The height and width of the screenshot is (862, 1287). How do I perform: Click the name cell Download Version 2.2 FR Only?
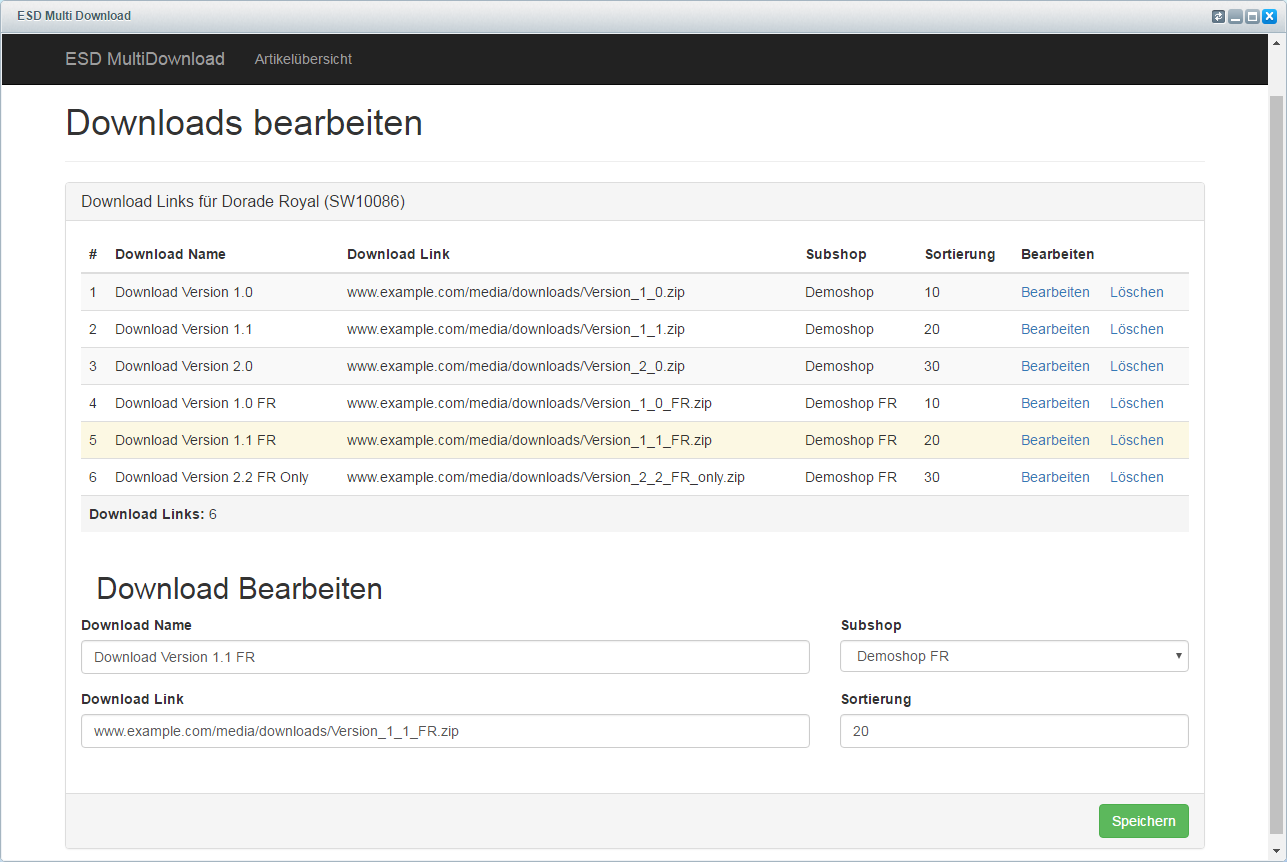[x=212, y=477]
